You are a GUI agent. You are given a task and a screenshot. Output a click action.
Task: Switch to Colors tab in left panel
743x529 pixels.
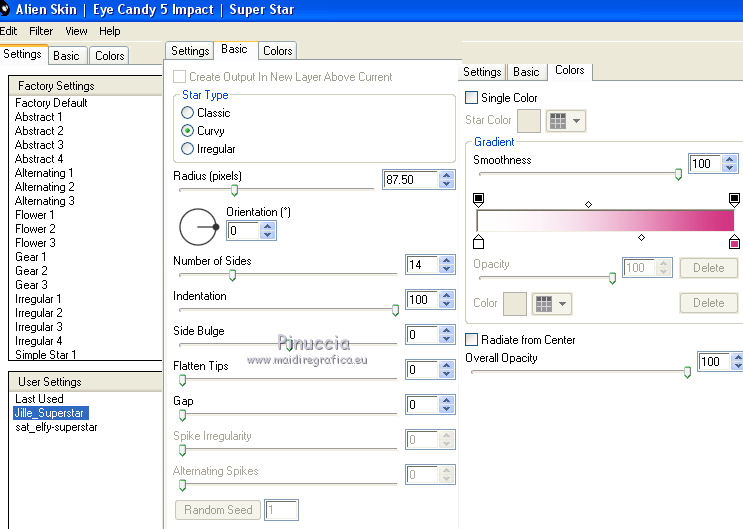[x=109, y=56]
